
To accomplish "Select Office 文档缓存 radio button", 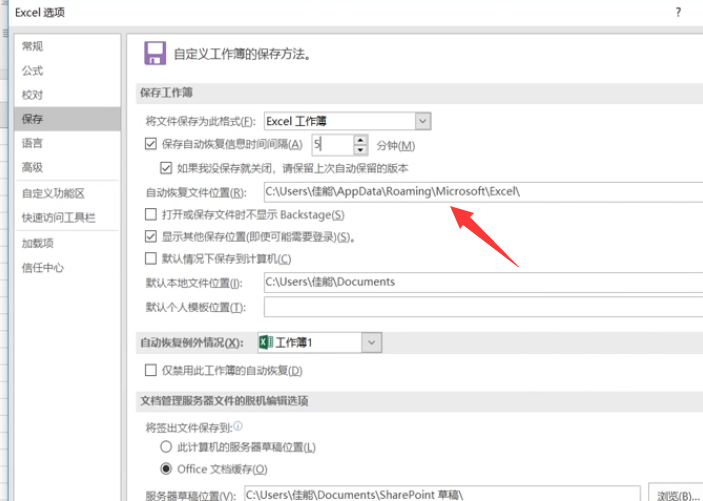I will [x=166, y=469].
